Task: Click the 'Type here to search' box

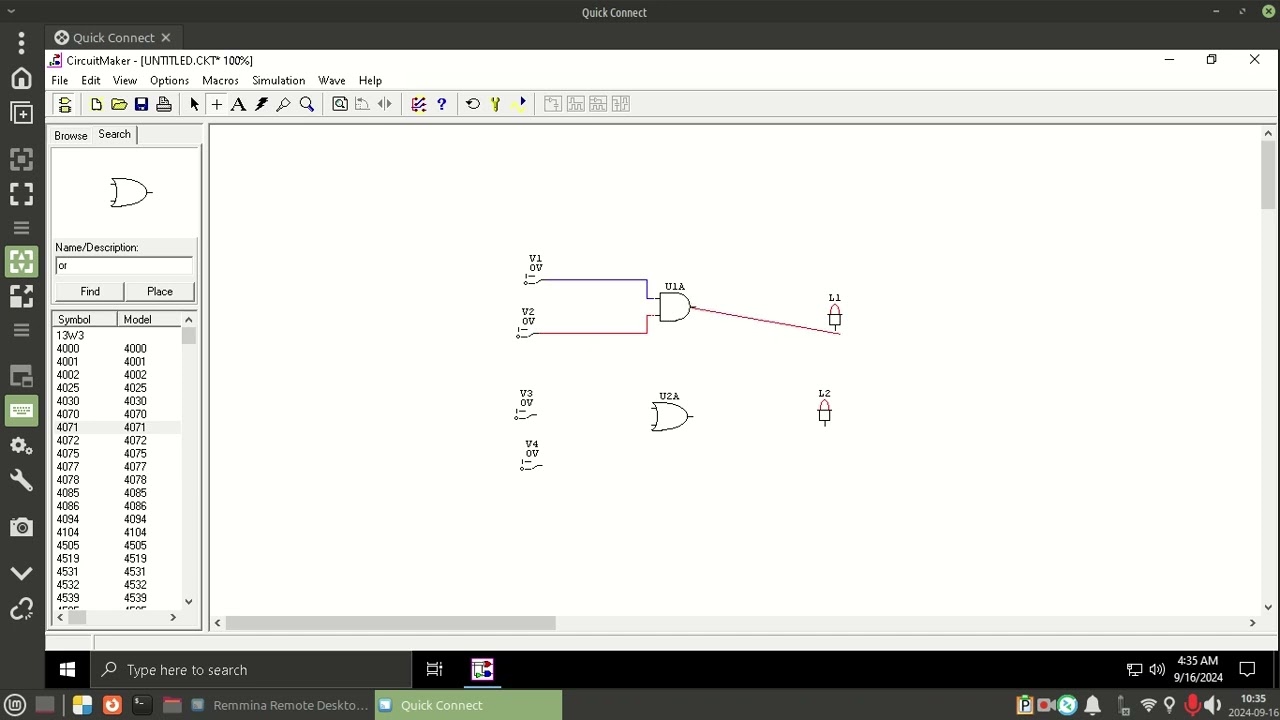Action: point(251,670)
